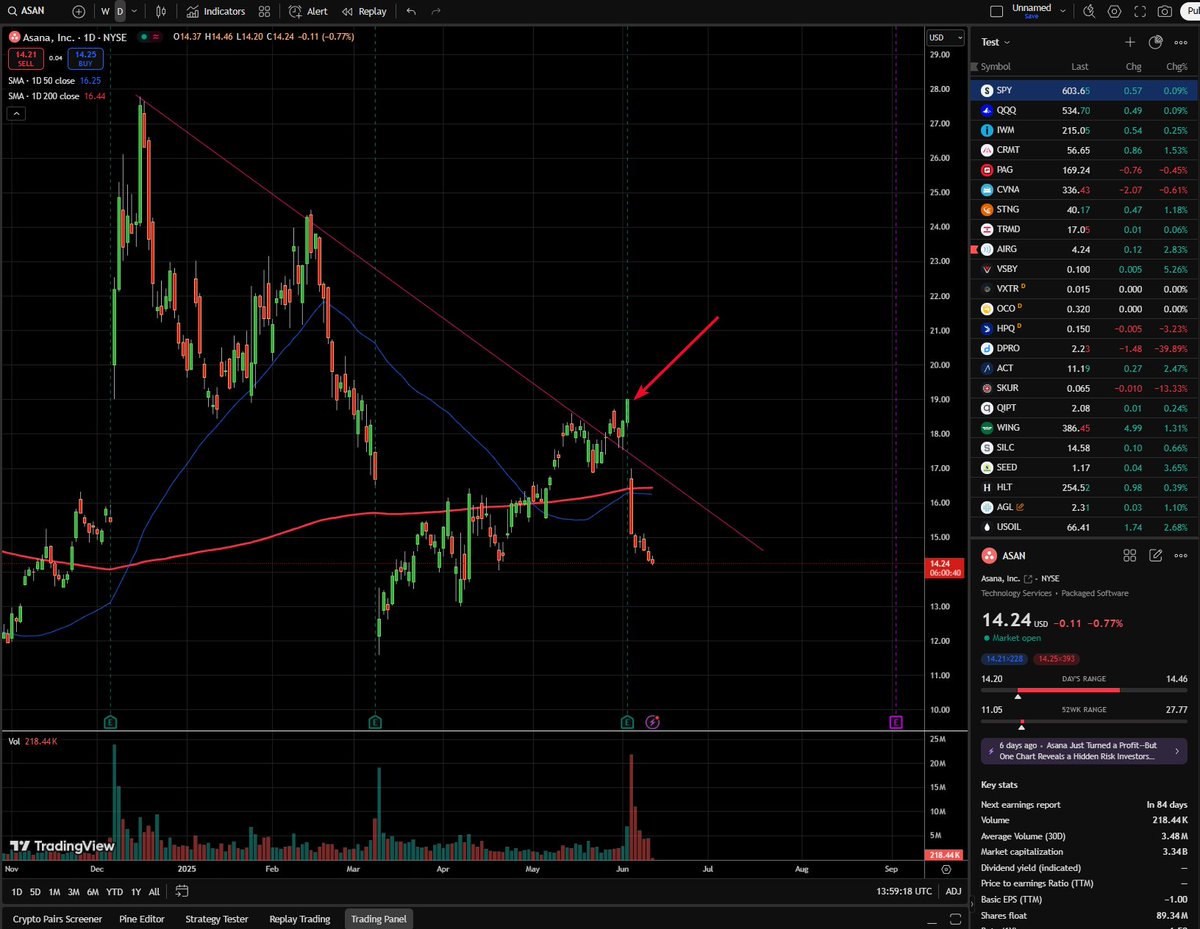Set chart range to YTD
1200x929 pixels.
(x=114, y=891)
